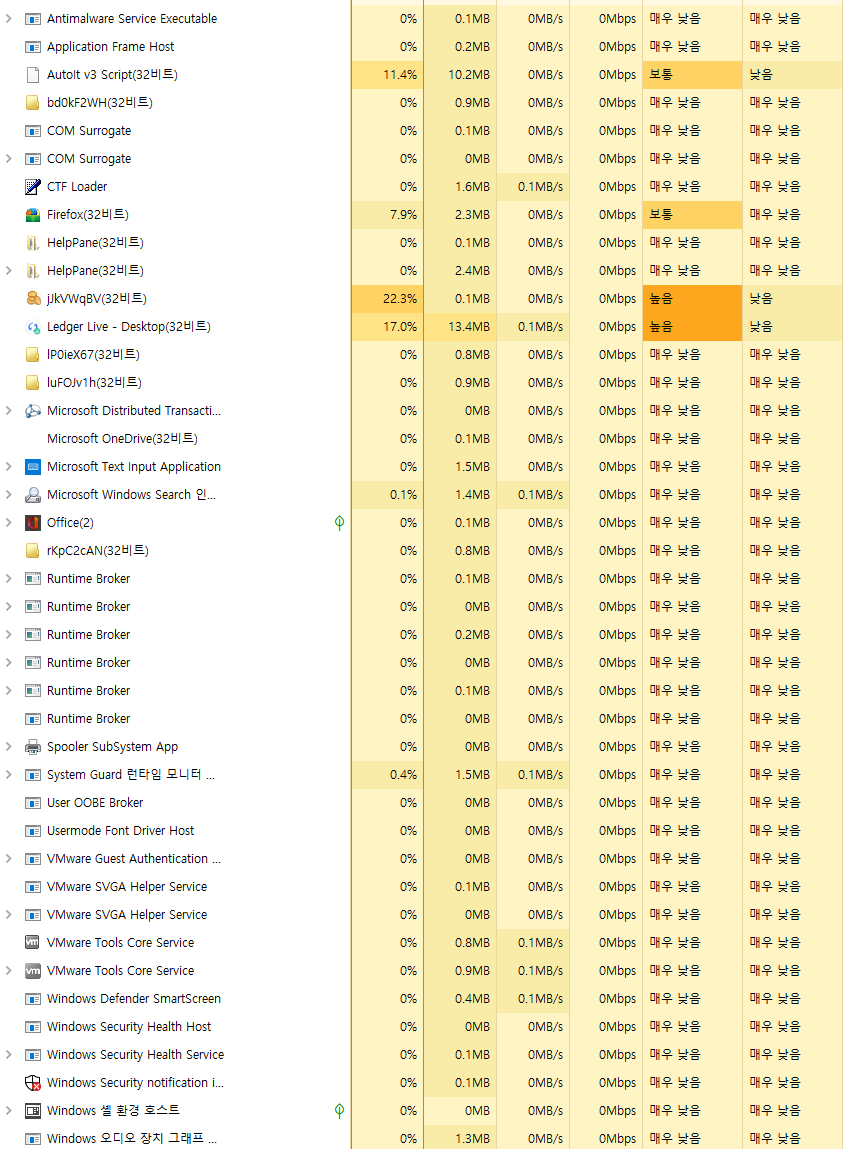852x1149 pixels.
Task: Click the 10.2MB memory value
Action: click(x=469, y=75)
